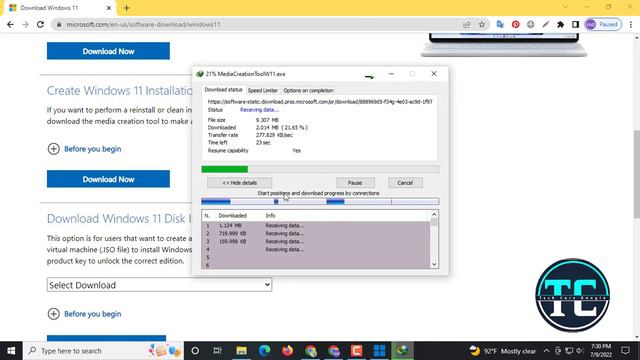Image resolution: width=640 pixels, height=360 pixels.
Task: Open the Google Translate extension icon
Action: coord(500,24)
